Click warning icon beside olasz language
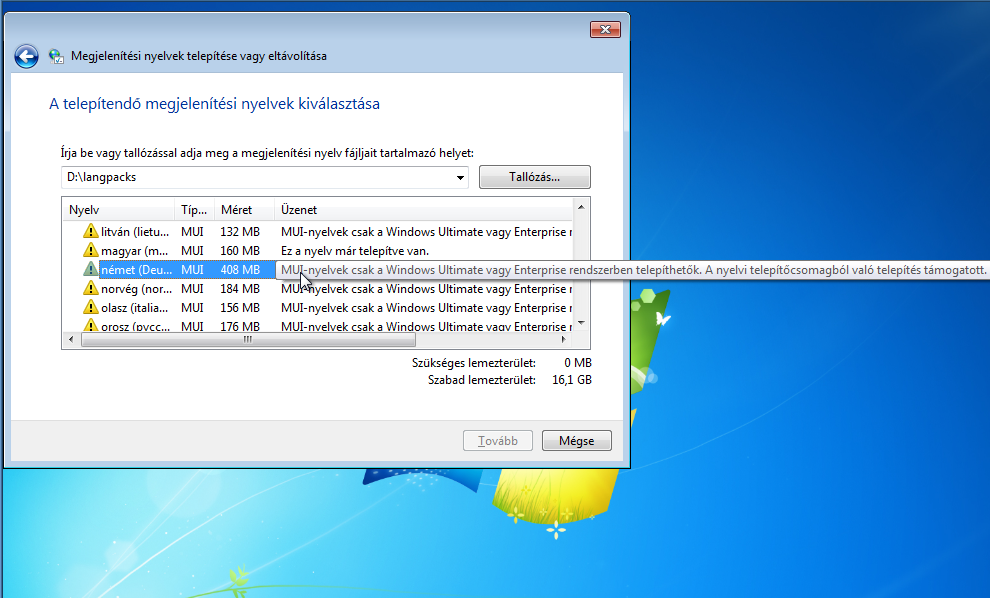The width and height of the screenshot is (990, 598). pyautogui.click(x=91, y=307)
